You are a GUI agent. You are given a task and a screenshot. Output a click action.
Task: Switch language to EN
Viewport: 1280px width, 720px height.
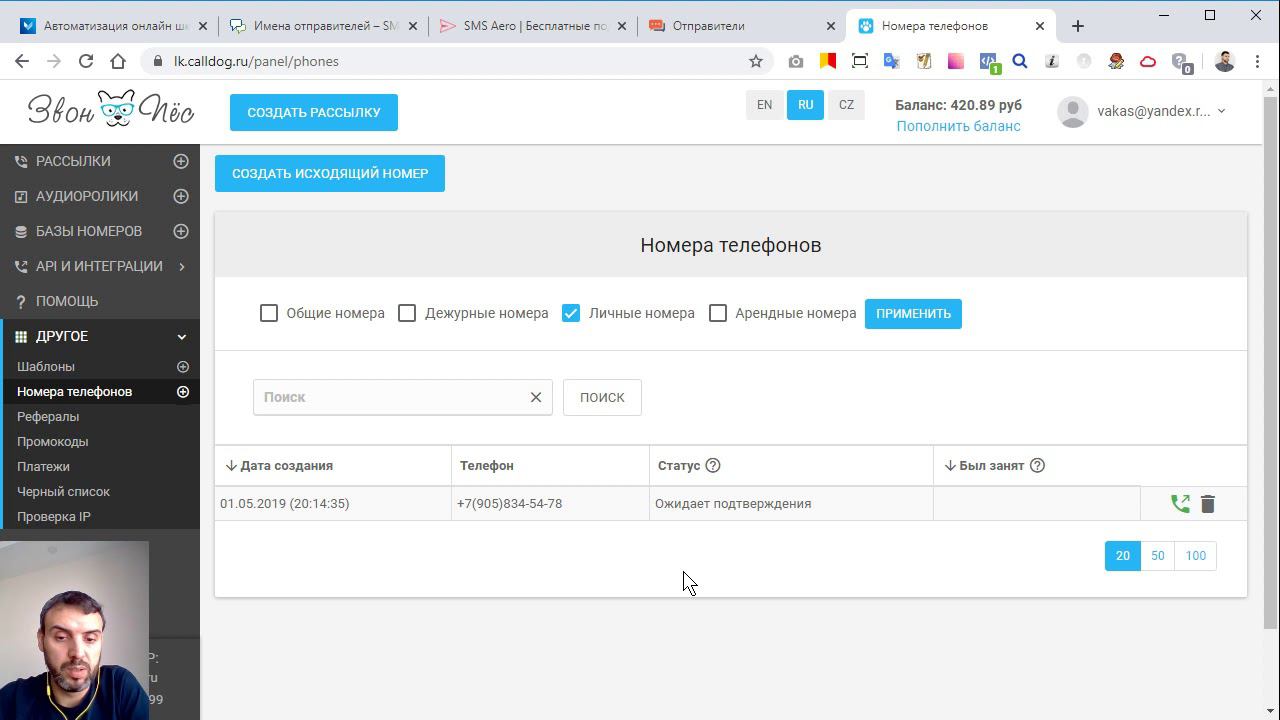coord(764,105)
